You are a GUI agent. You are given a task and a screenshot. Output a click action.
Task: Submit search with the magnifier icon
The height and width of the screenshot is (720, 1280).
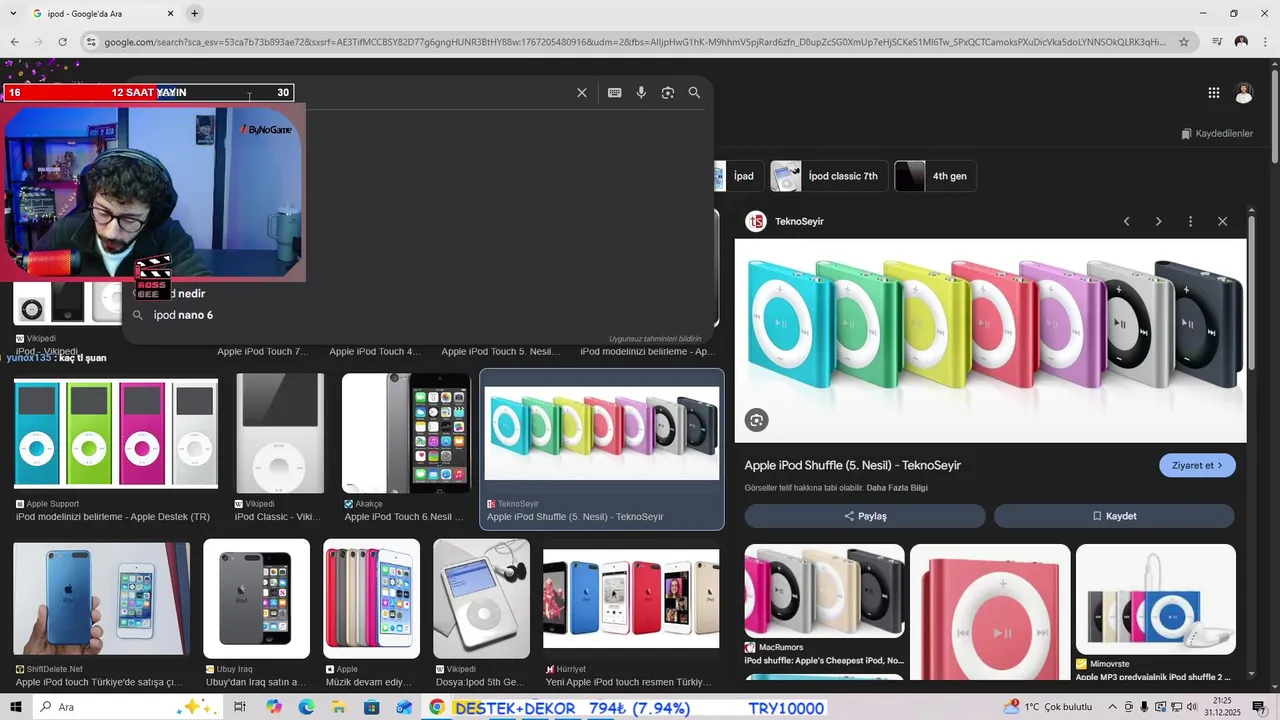click(694, 93)
